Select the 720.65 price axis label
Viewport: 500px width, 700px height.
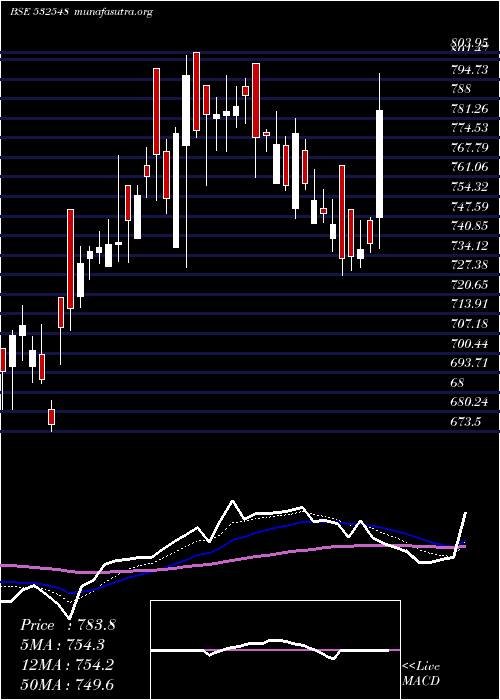[x=470, y=284]
